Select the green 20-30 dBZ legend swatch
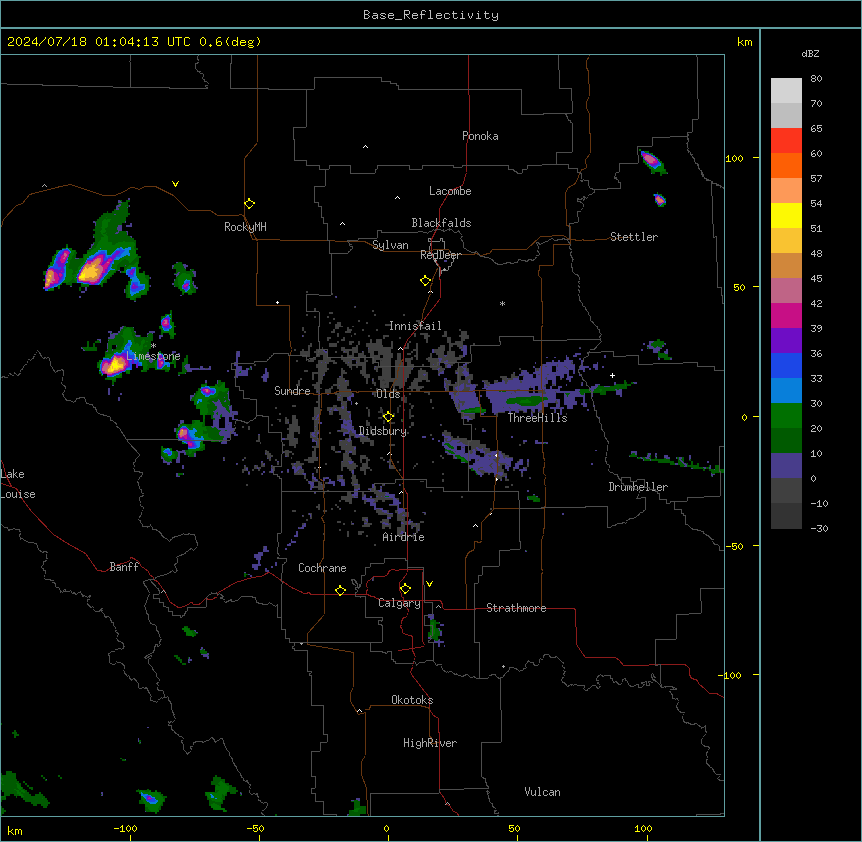The width and height of the screenshot is (862, 842). point(786,416)
